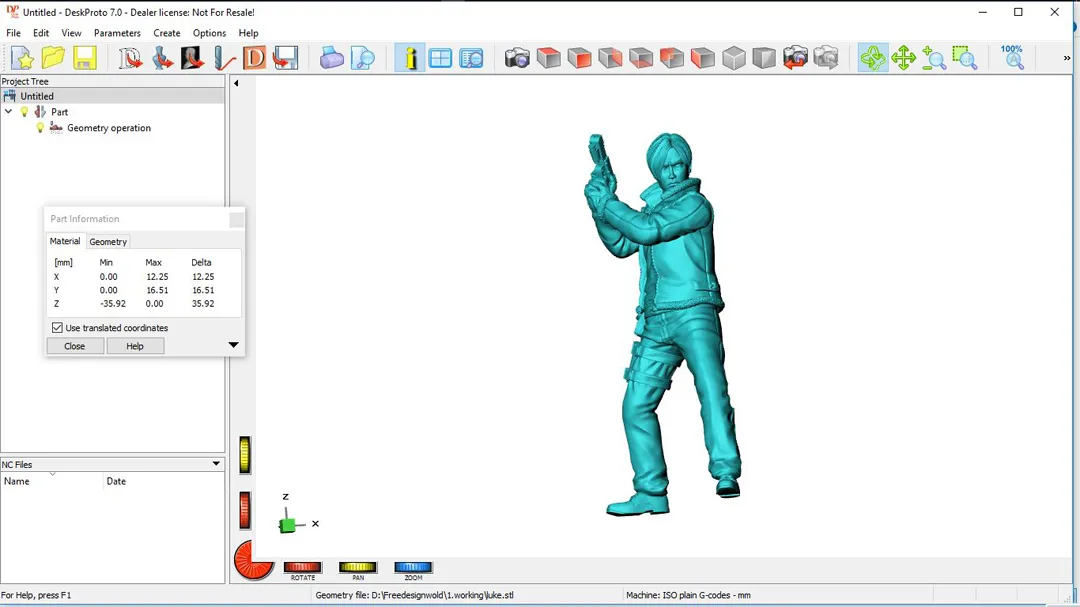The image size is (1080, 607).
Task: Open the File menu
Action: 13,33
